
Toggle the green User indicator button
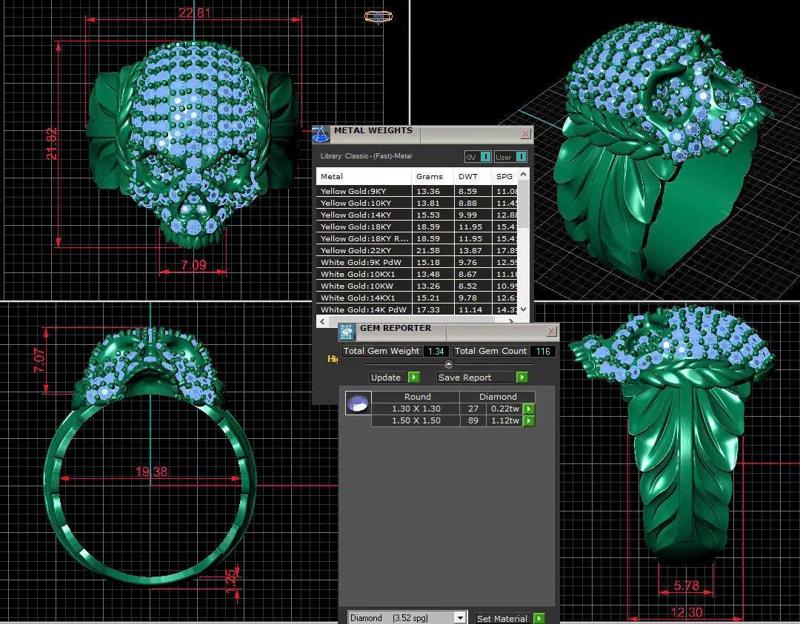[x=521, y=156]
